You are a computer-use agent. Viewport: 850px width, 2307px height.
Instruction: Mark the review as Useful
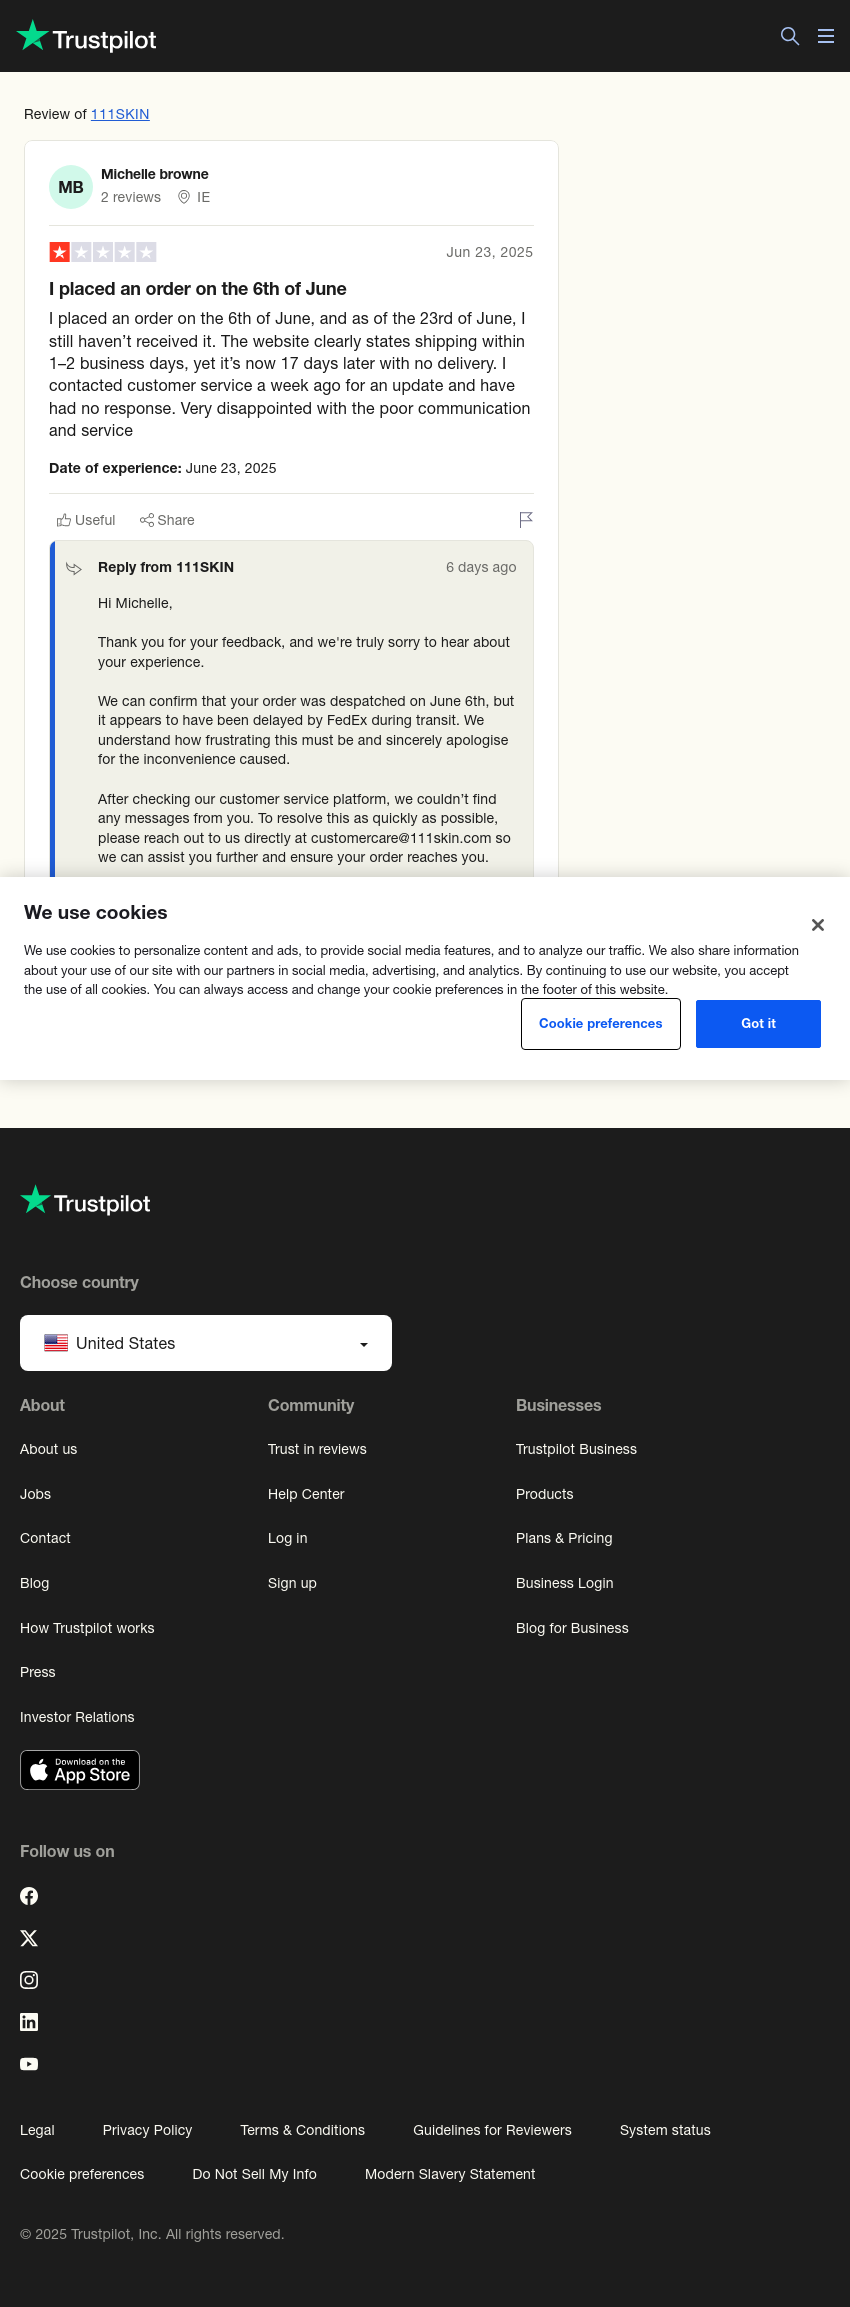[86, 520]
